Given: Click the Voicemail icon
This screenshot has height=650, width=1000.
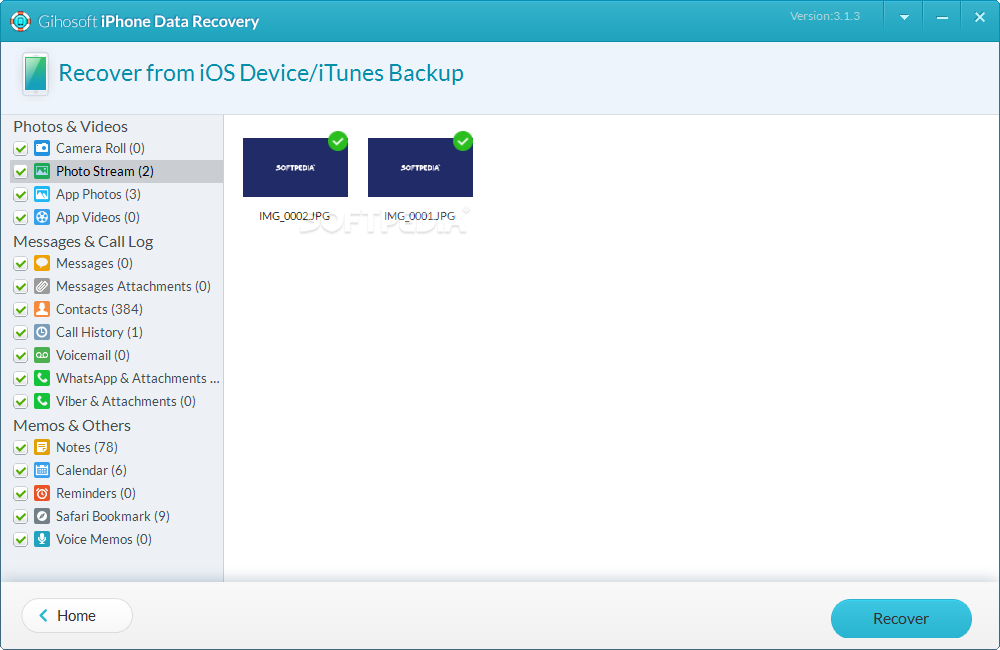Looking at the screenshot, I should click(x=42, y=355).
